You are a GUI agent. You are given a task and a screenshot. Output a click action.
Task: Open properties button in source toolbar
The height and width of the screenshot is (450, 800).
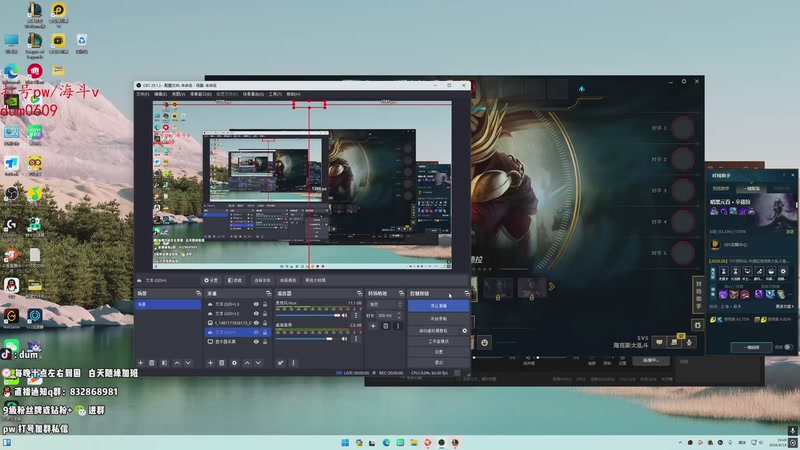pyautogui.click(x=211, y=280)
